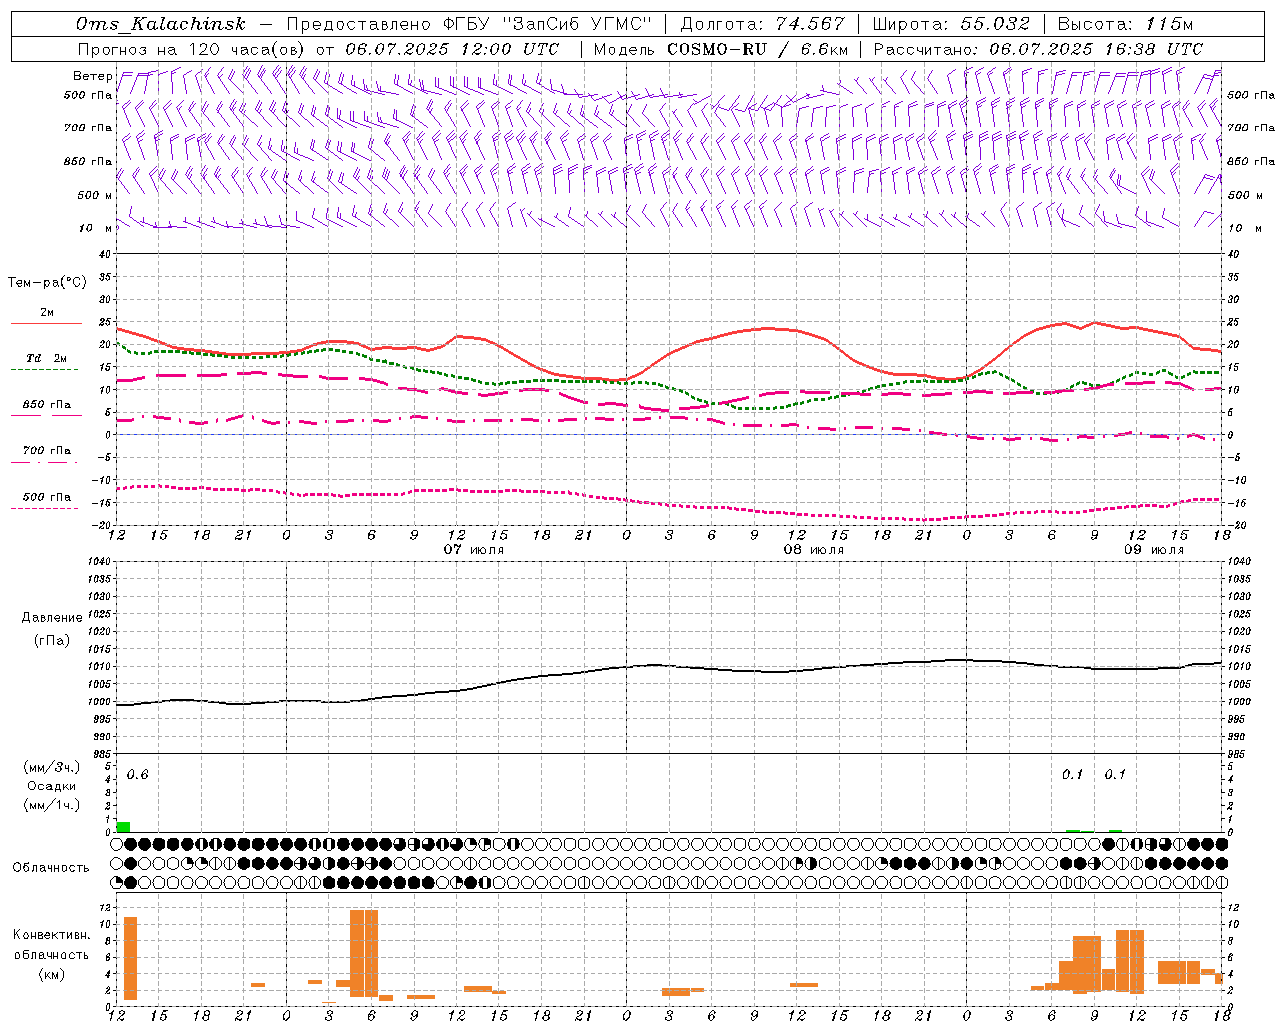Select the '07 июля' date label

coord(474,550)
